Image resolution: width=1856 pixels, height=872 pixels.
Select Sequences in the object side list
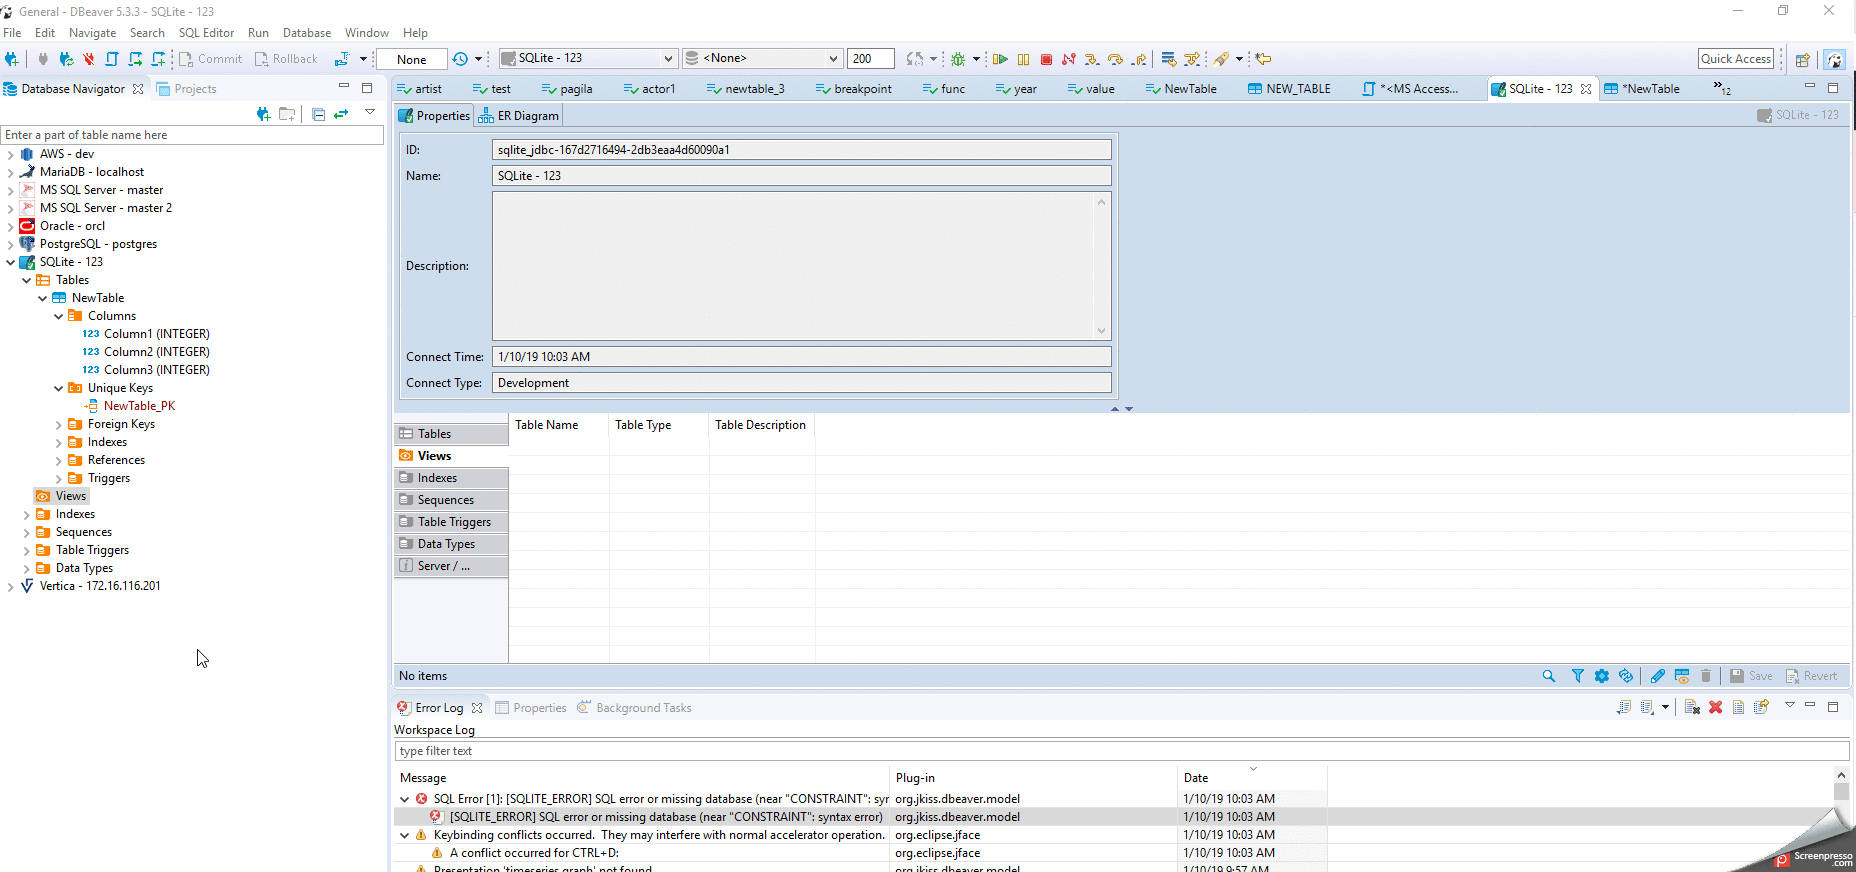tap(451, 500)
